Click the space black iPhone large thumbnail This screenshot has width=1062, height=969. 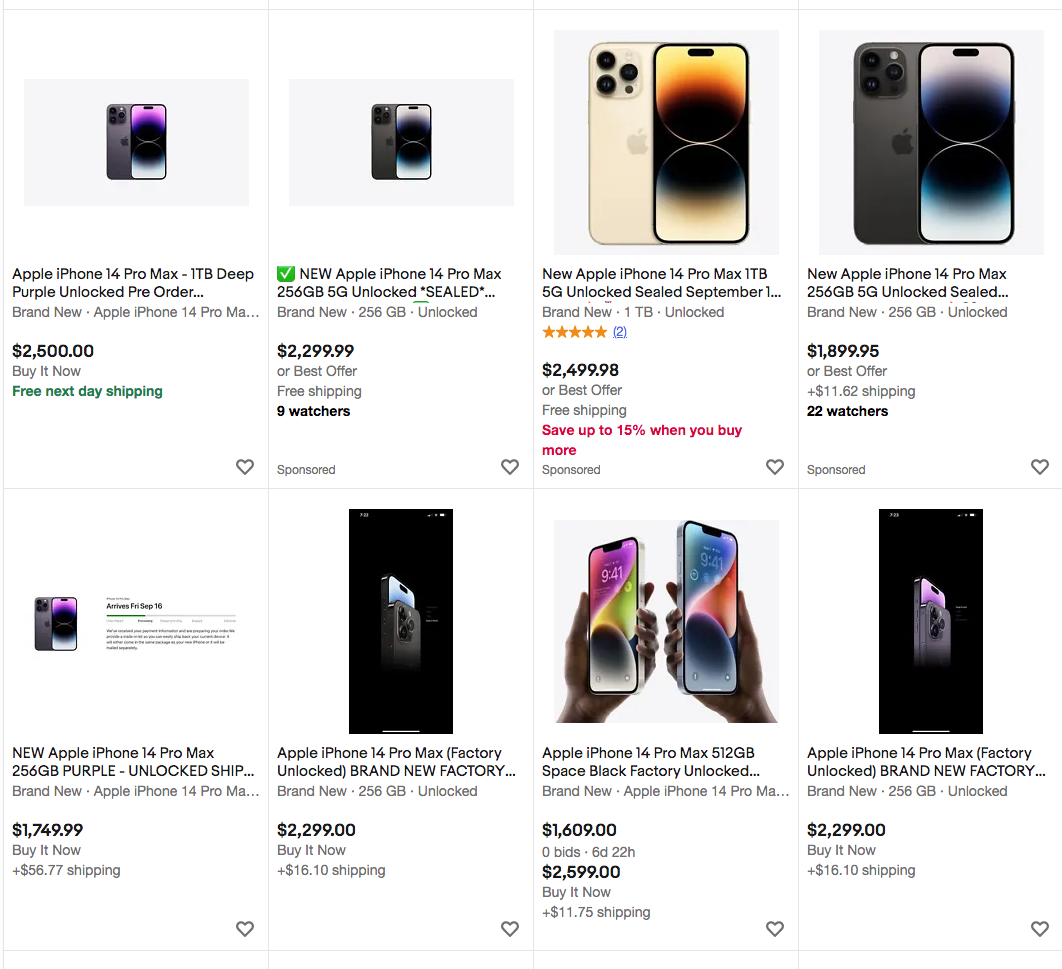[931, 142]
